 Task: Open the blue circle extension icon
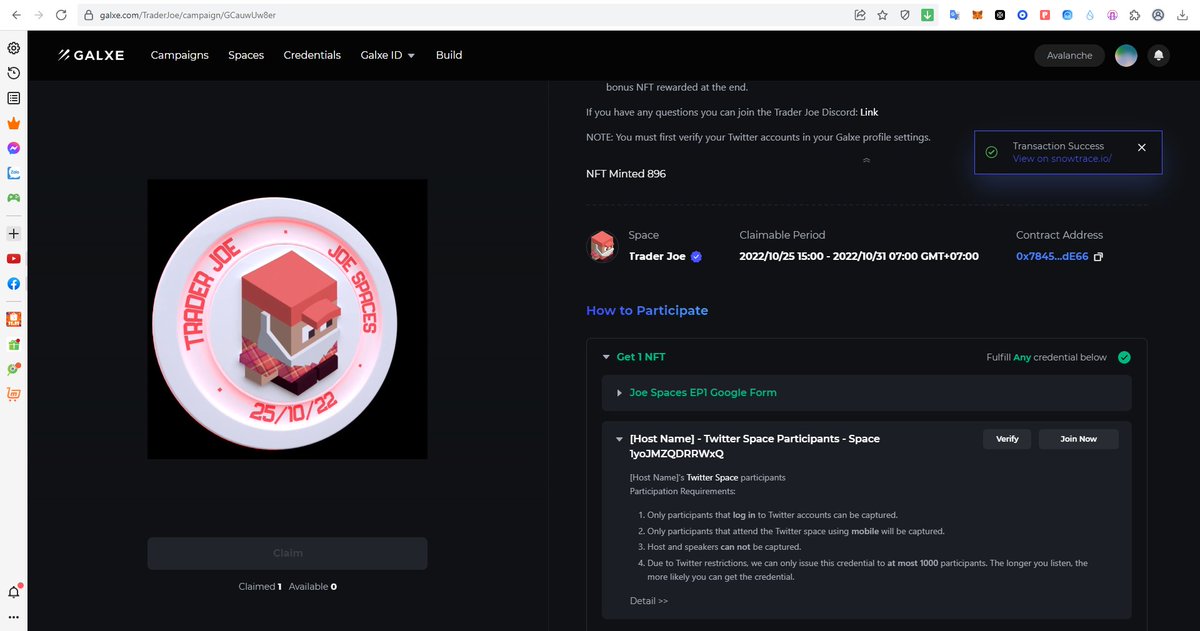point(1022,15)
